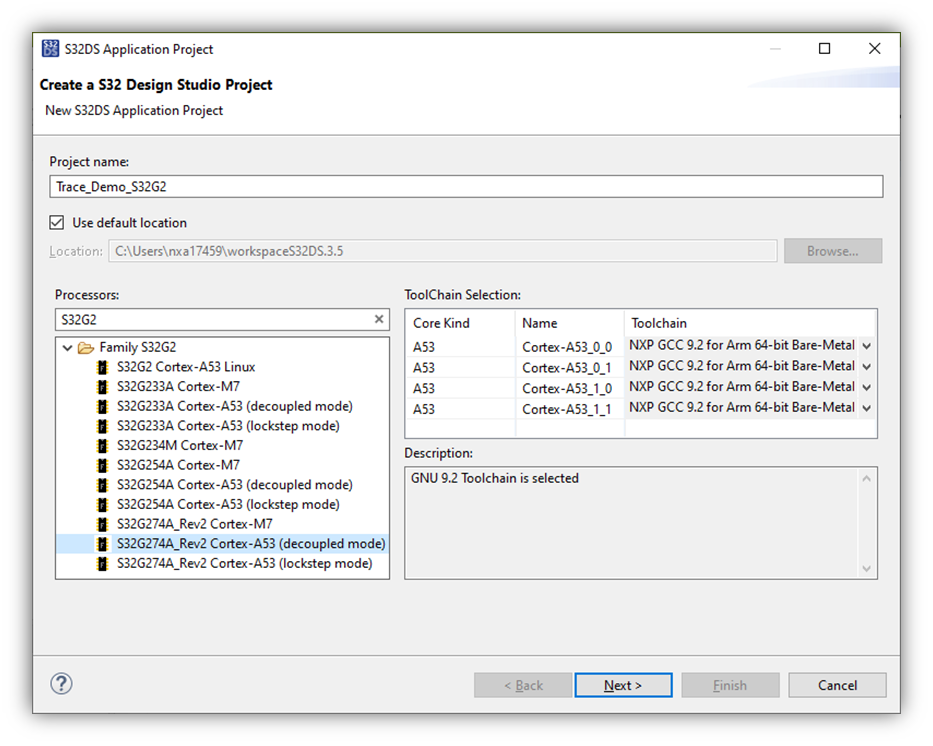Click the S32G233A Cortex-M7 chip icon
This screenshot has width=933, height=746.
click(x=100, y=387)
